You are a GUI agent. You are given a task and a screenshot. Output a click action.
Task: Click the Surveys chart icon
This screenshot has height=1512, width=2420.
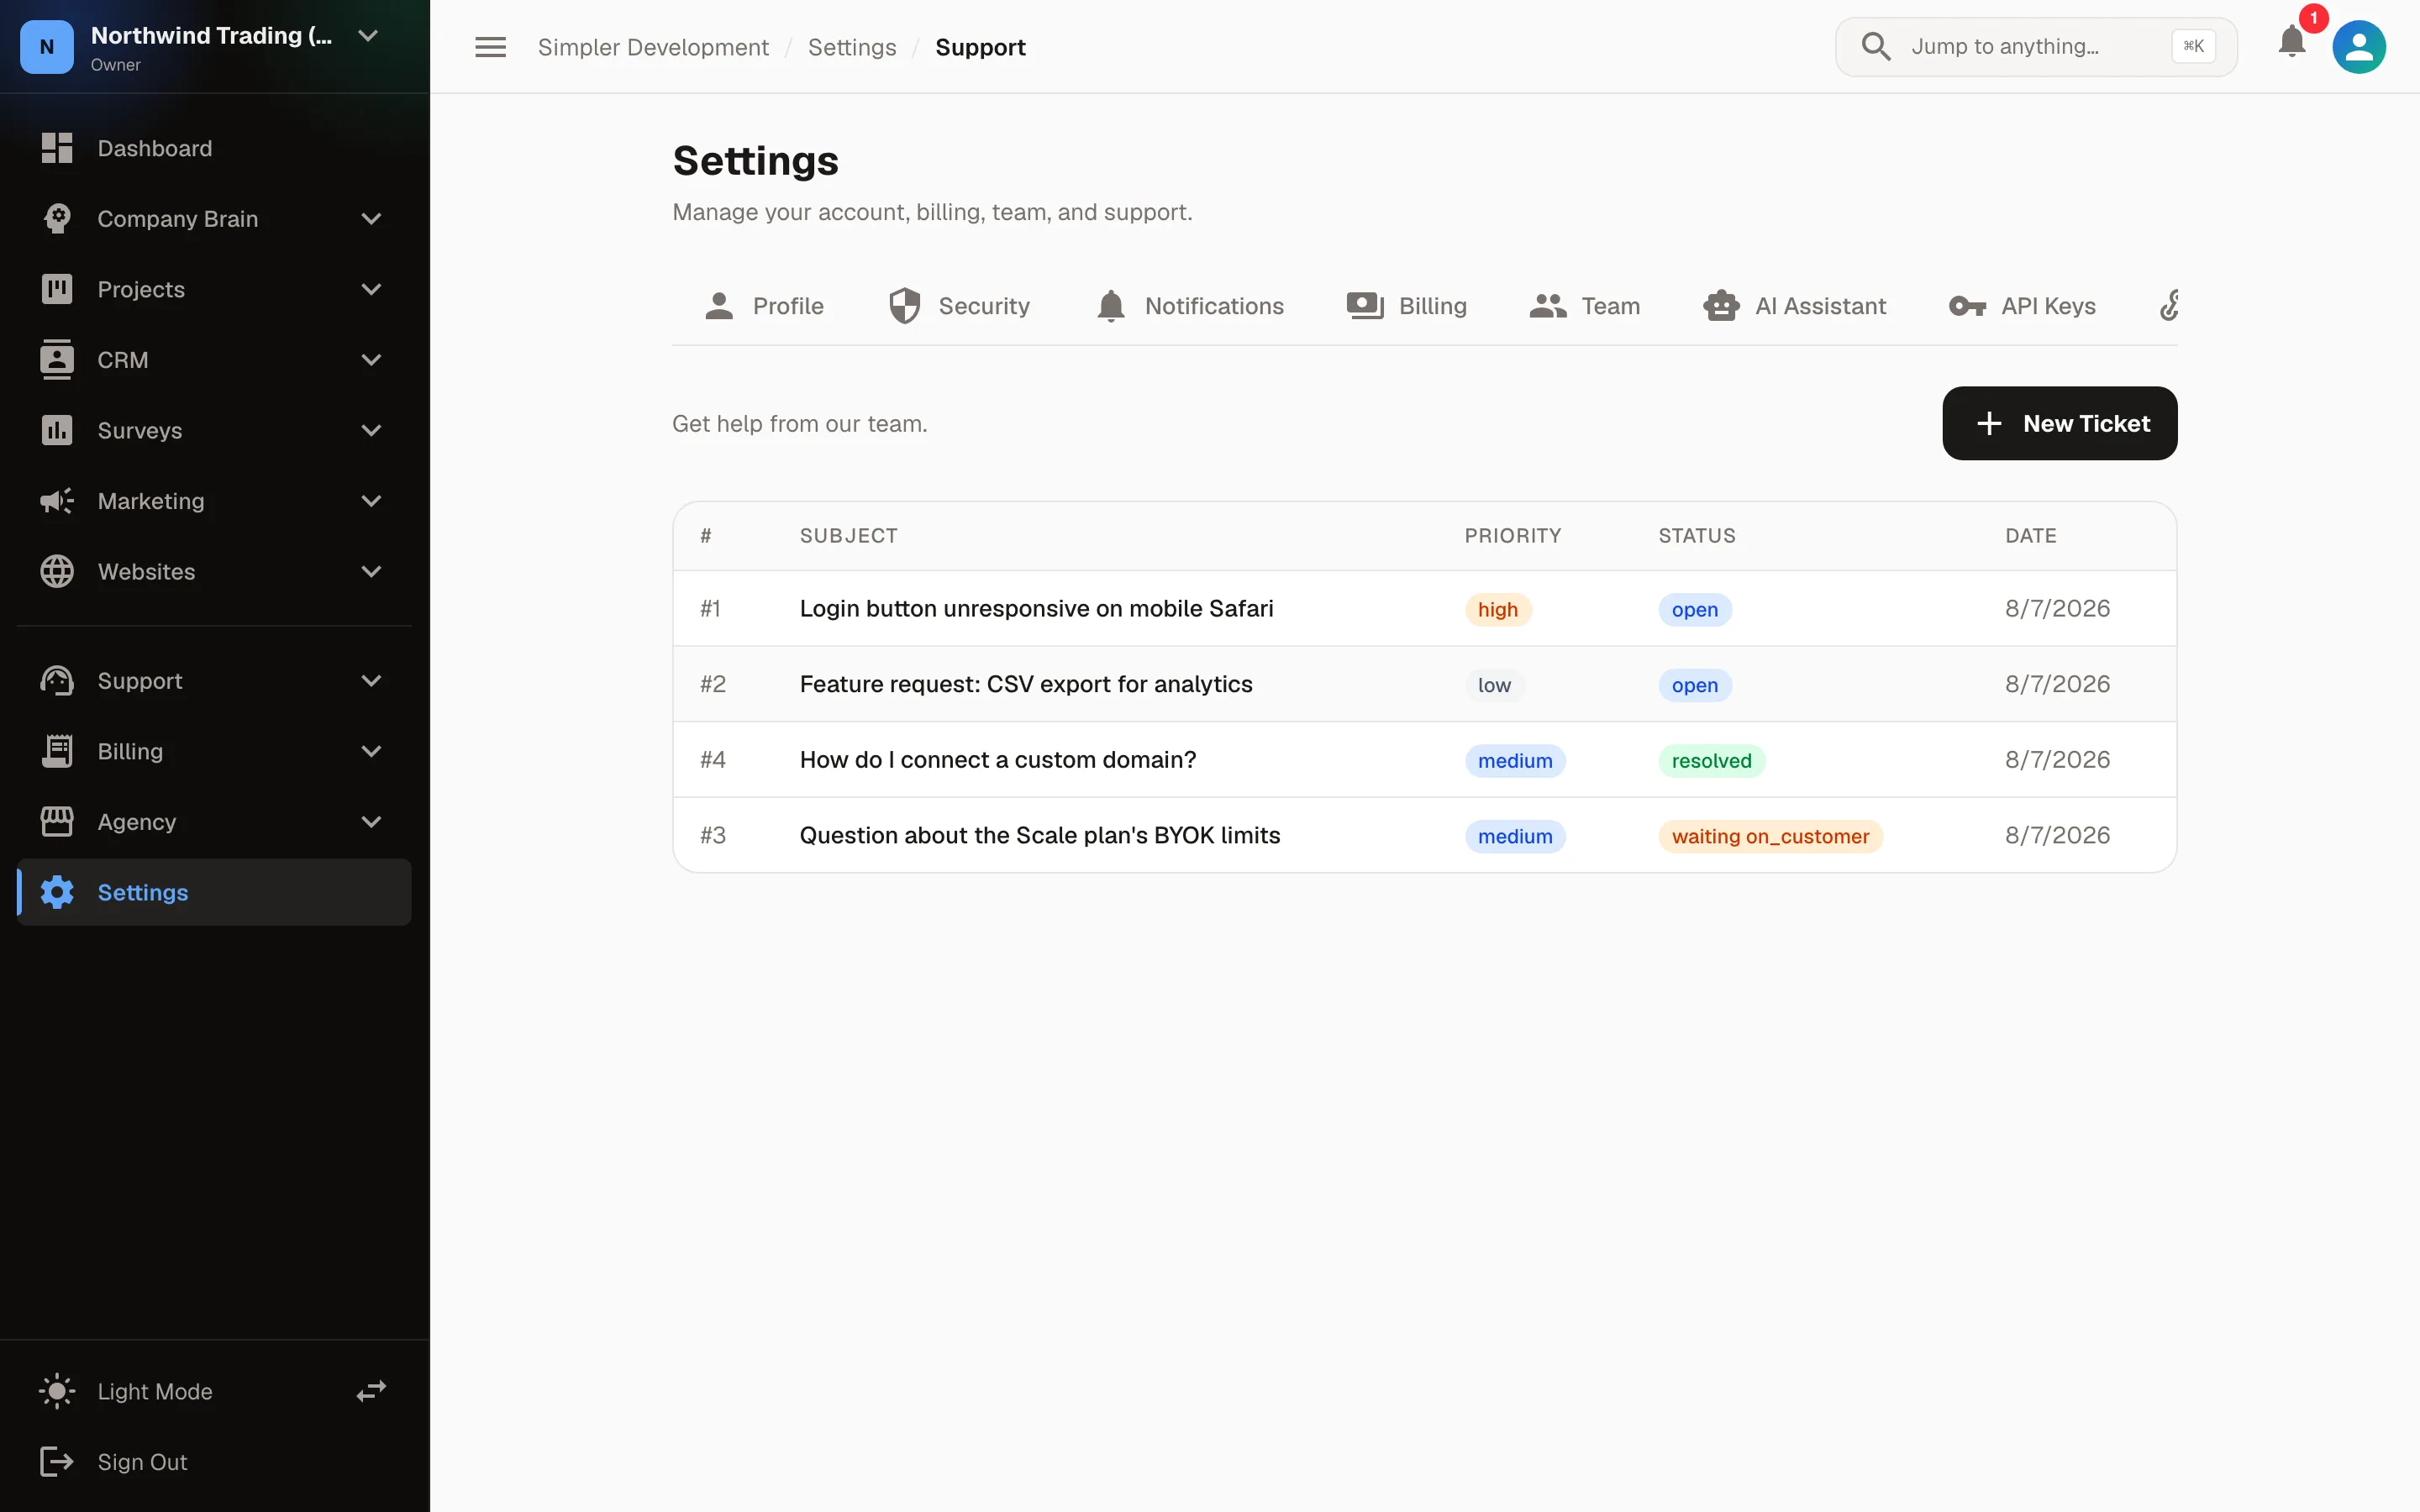[57, 430]
